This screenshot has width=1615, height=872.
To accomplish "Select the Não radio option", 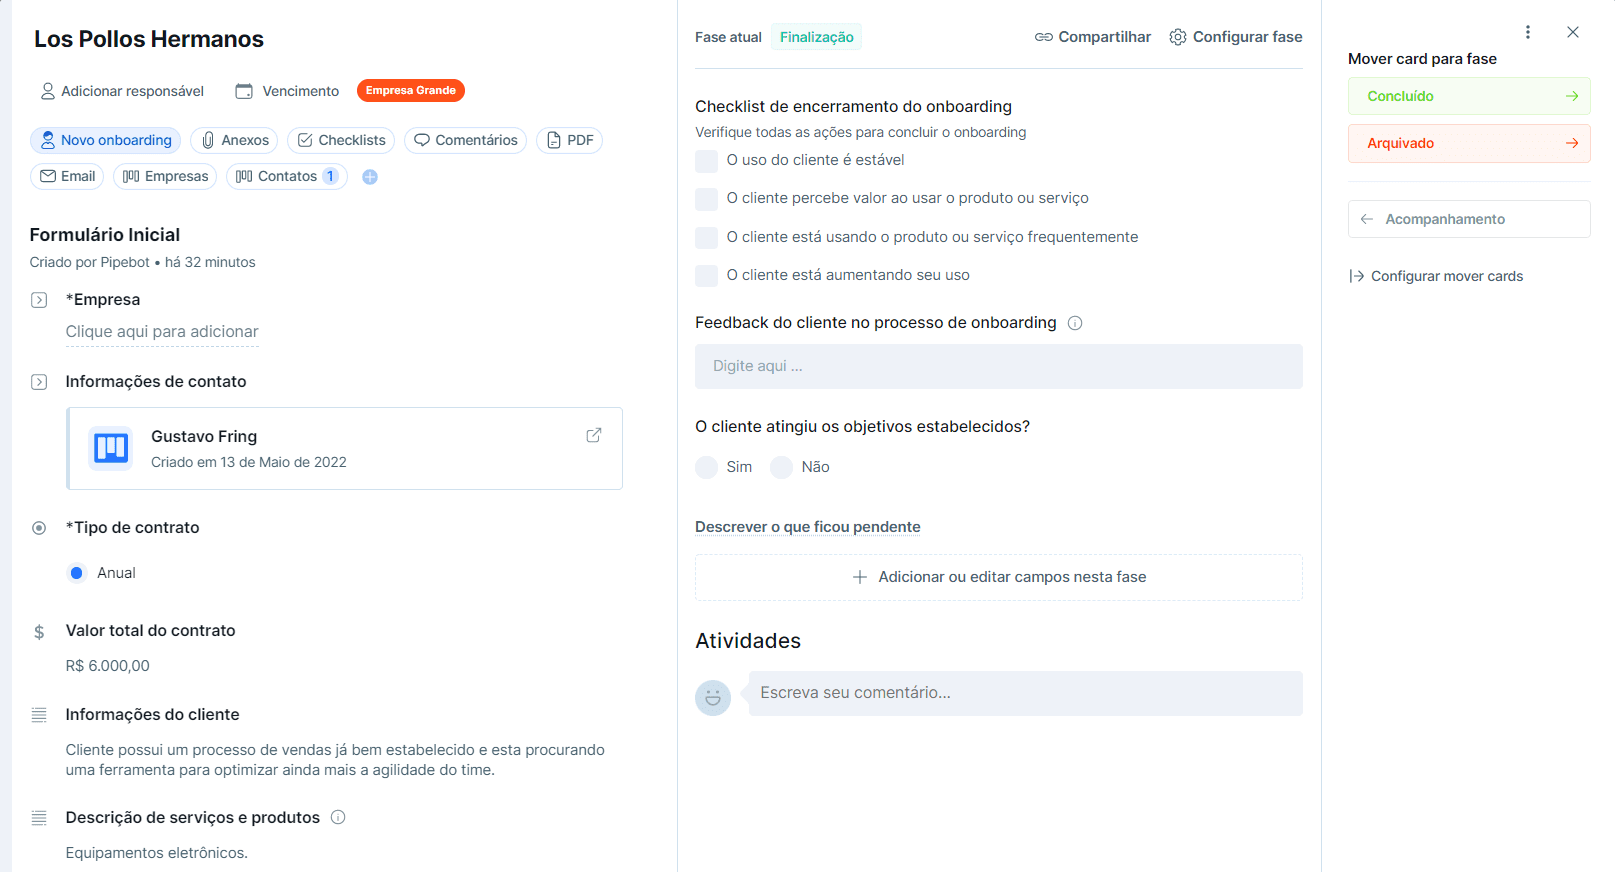I will [781, 467].
